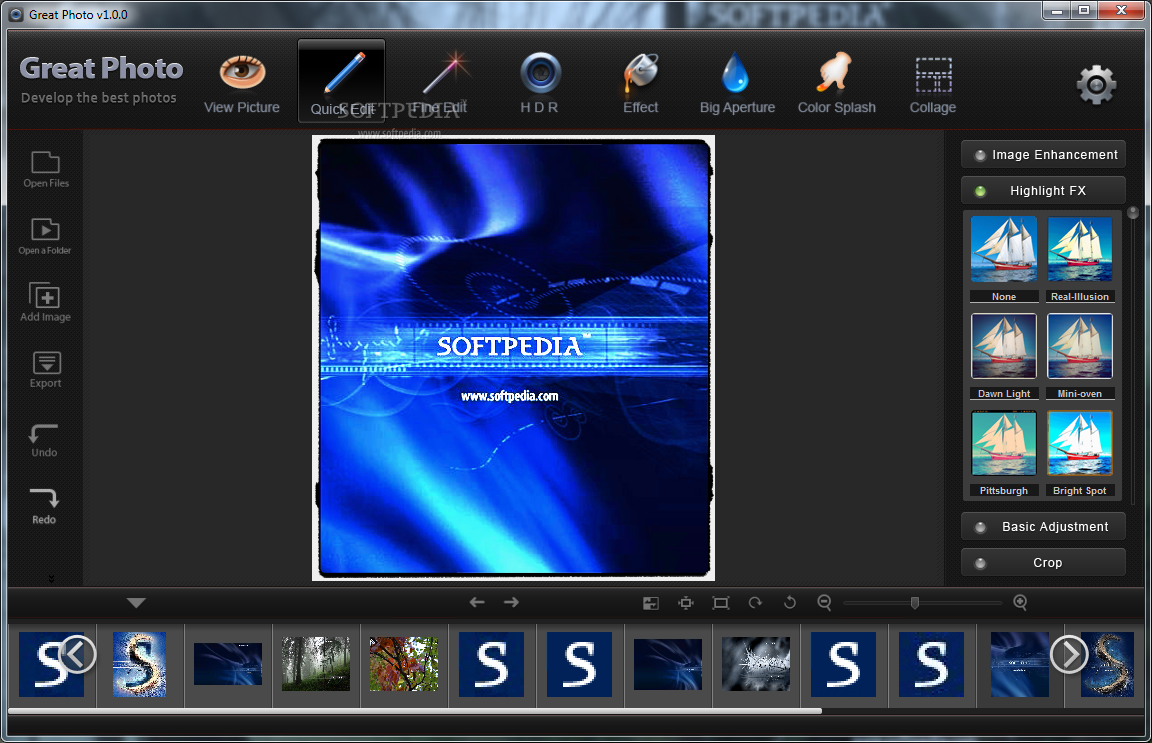Open the HDR lens tool
Image resolution: width=1152 pixels, height=743 pixels.
coord(540,85)
